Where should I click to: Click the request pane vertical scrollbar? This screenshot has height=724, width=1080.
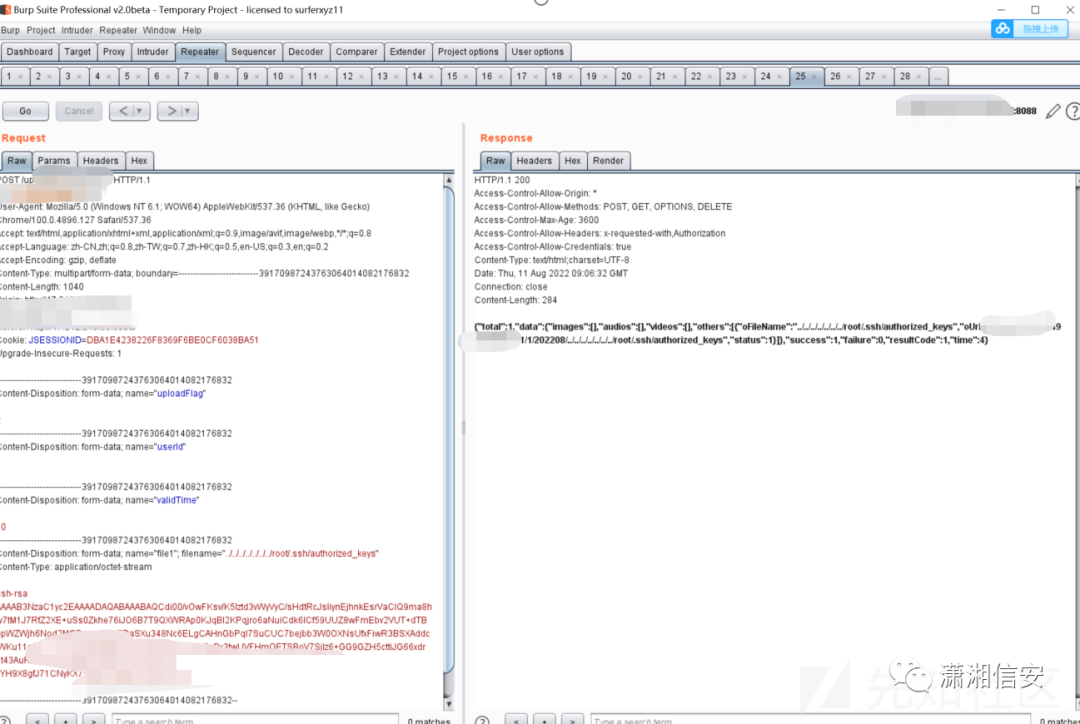tap(449, 441)
